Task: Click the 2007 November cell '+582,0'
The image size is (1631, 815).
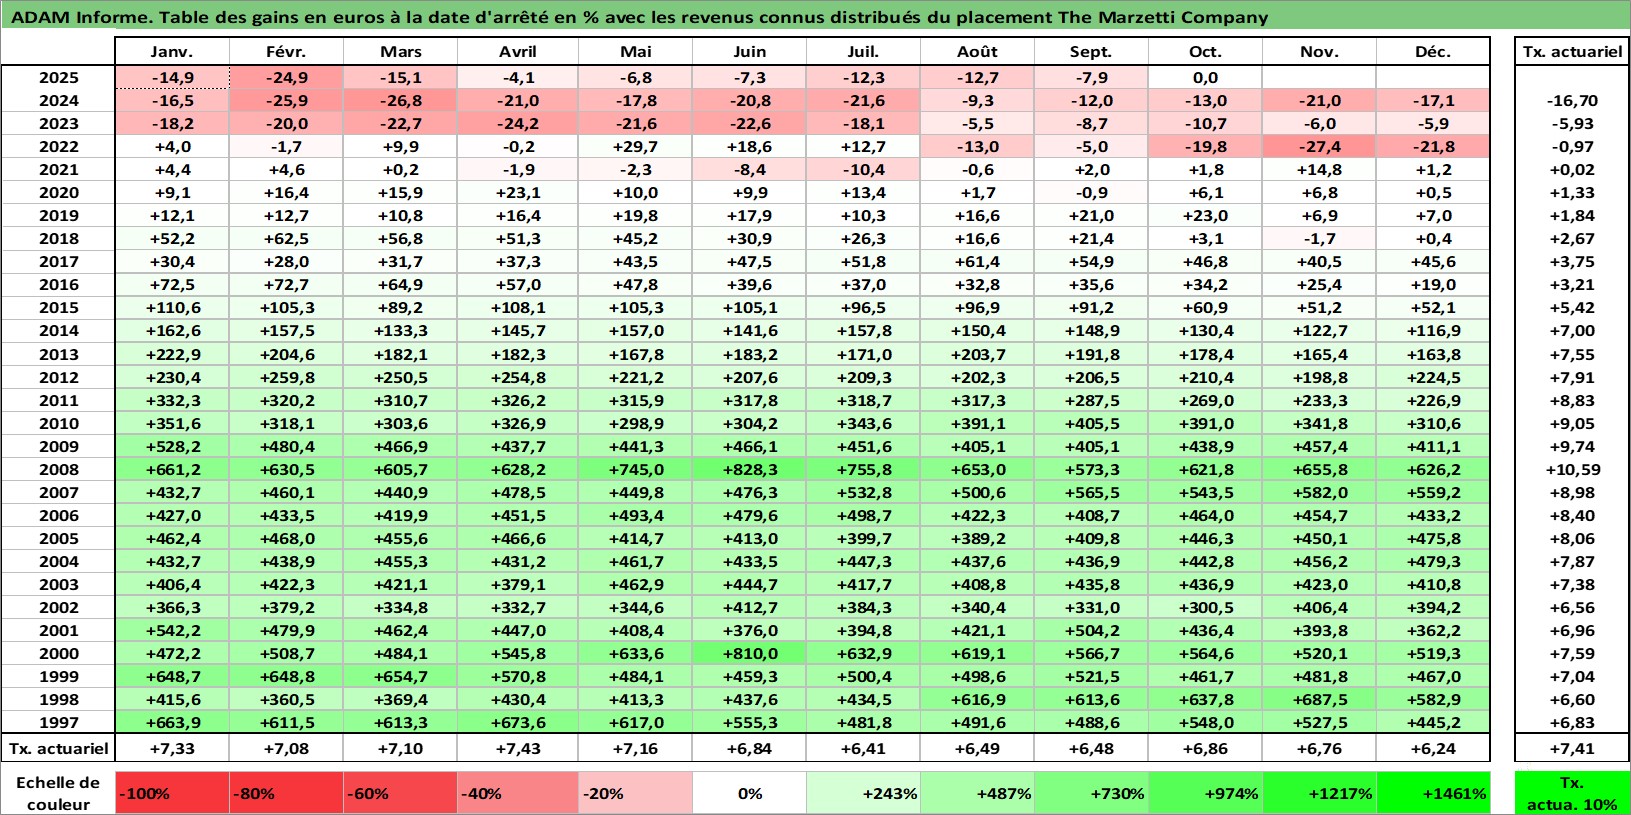Action: coord(1319,492)
